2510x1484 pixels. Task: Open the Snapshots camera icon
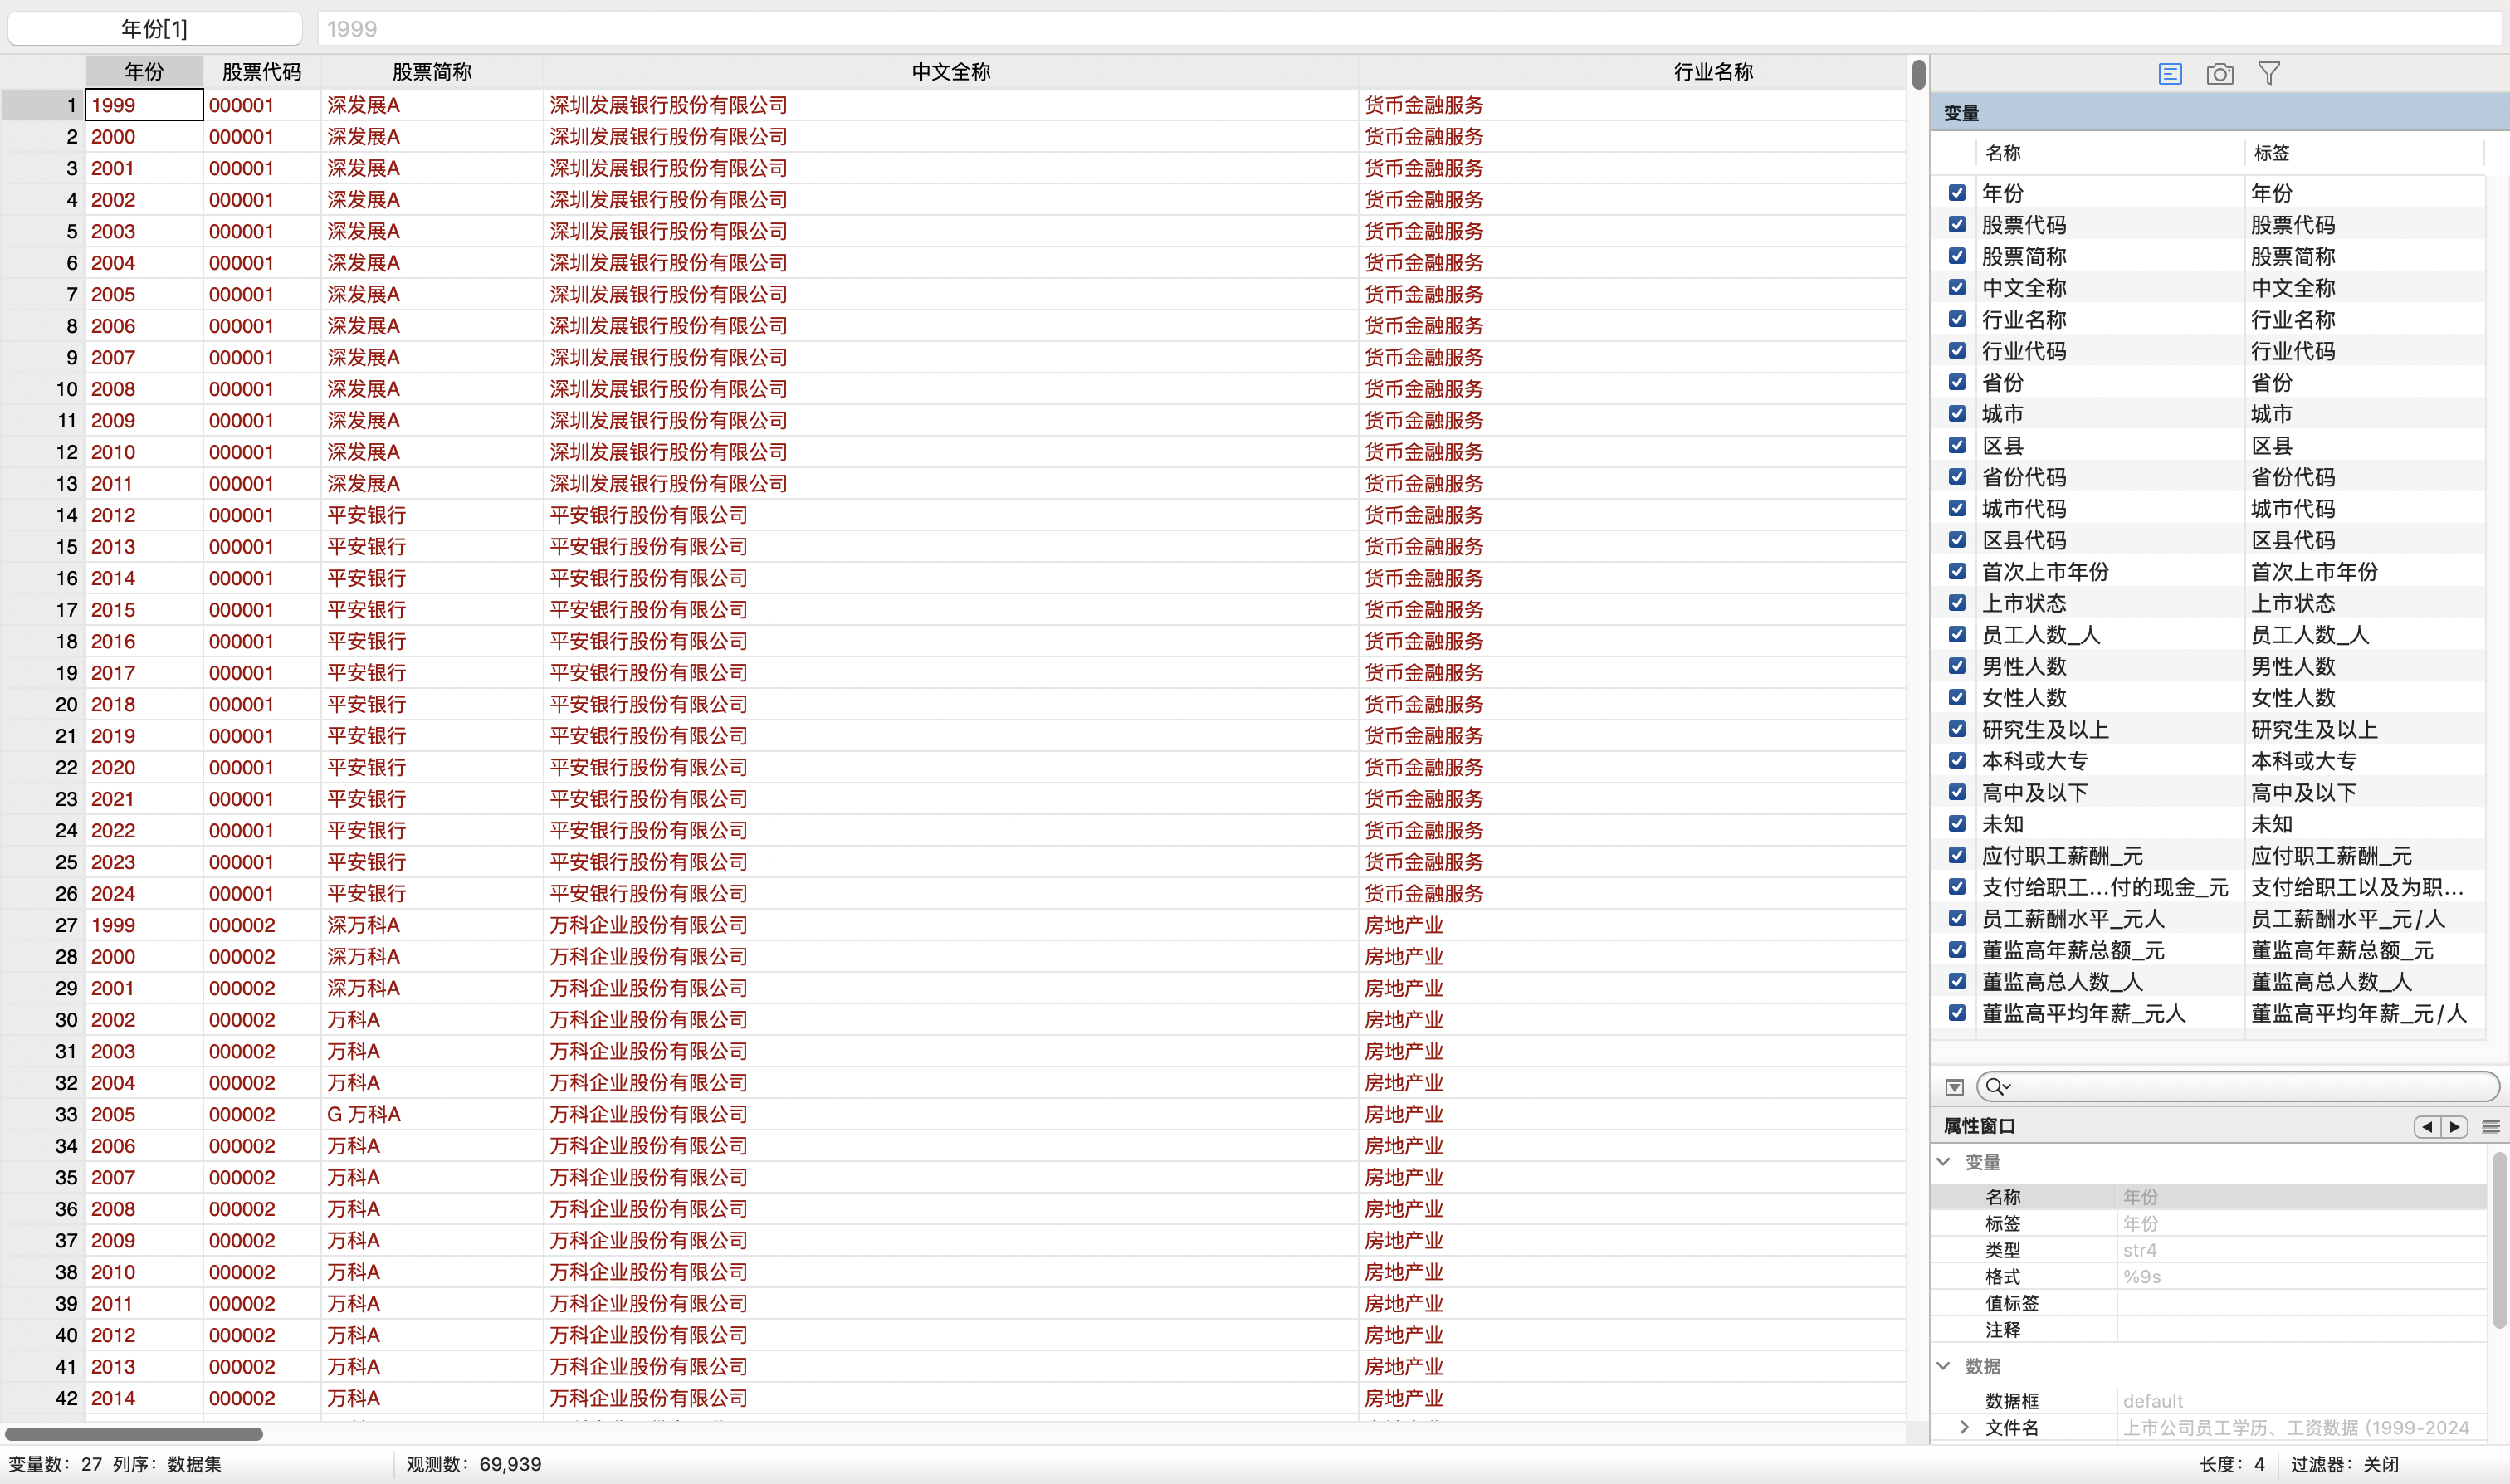(x=2219, y=74)
